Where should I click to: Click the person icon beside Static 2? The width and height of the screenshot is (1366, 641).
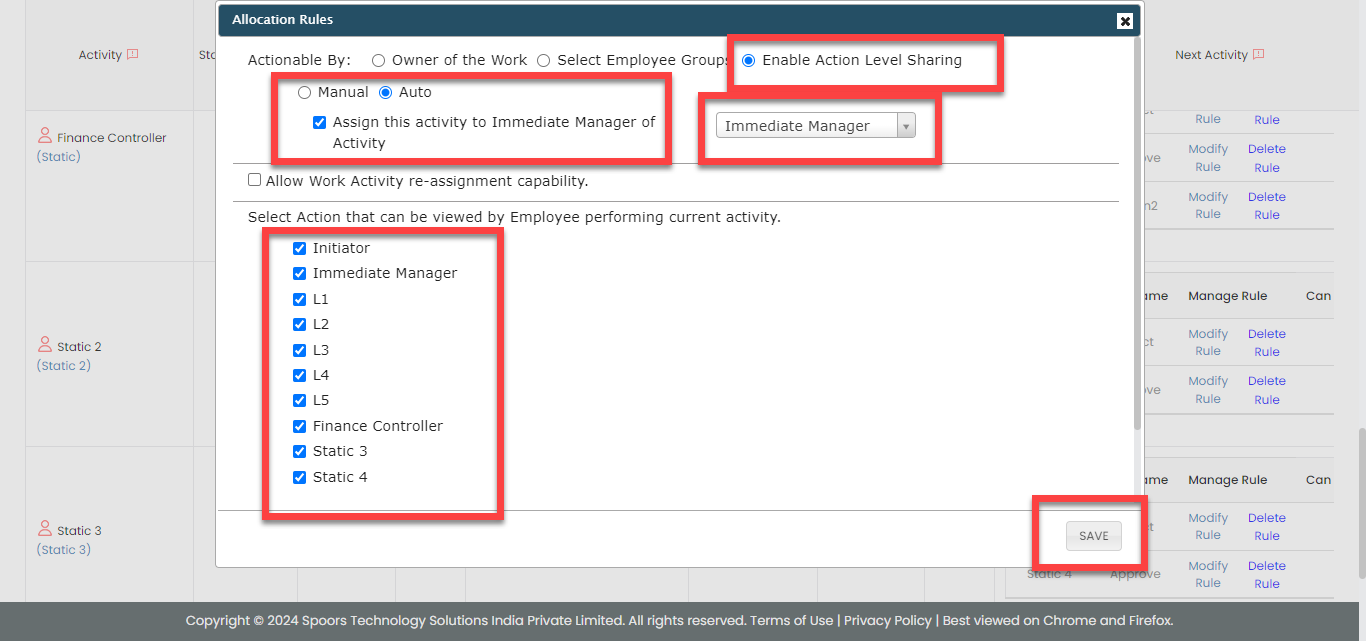[x=45, y=345]
